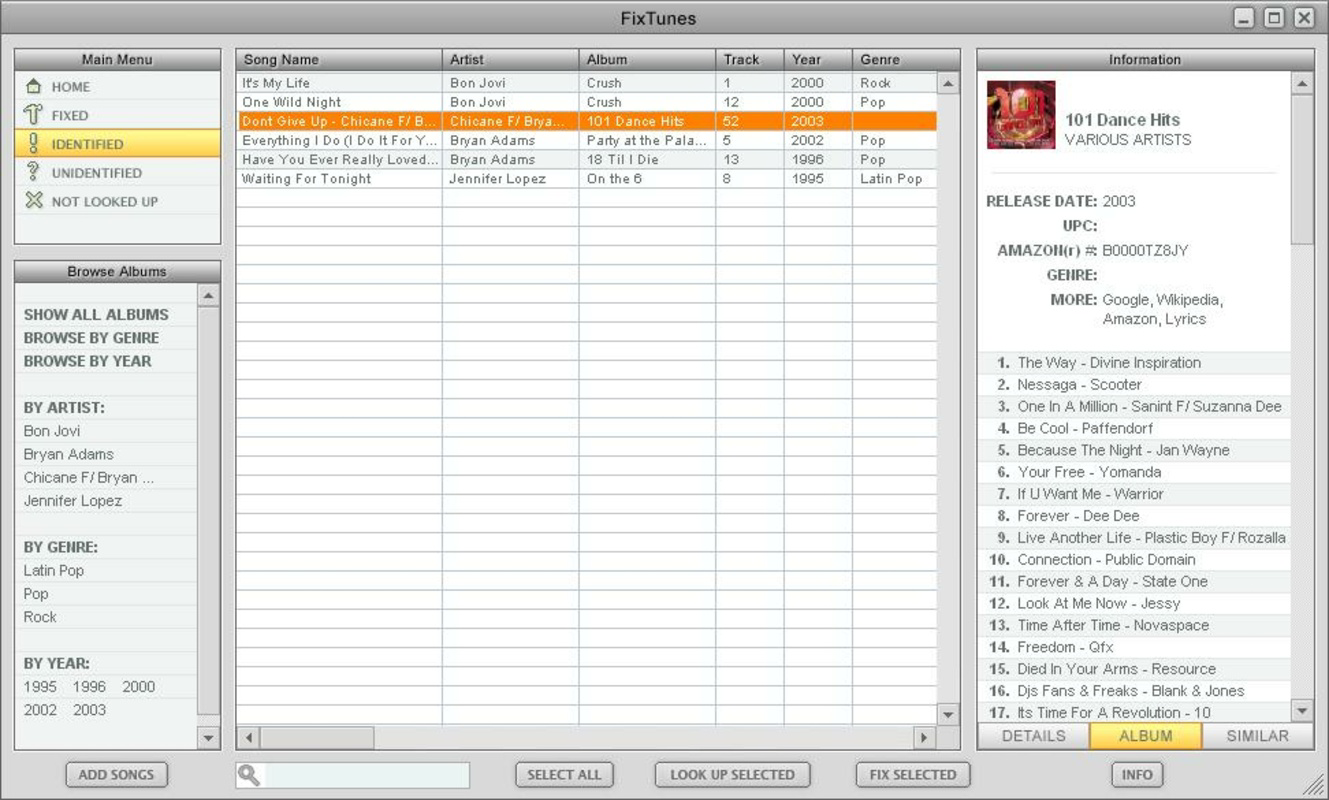Filter albums by artist Jennifer Lopez
The height and width of the screenshot is (800, 1329).
pos(73,501)
